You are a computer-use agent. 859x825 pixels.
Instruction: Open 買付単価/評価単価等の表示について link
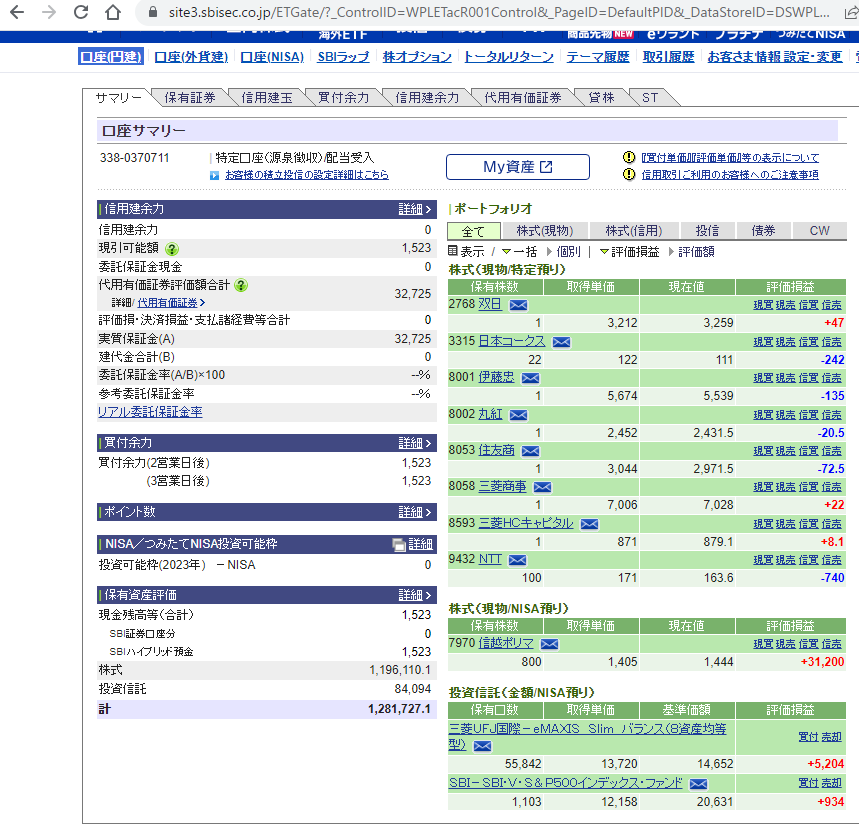coord(730,158)
